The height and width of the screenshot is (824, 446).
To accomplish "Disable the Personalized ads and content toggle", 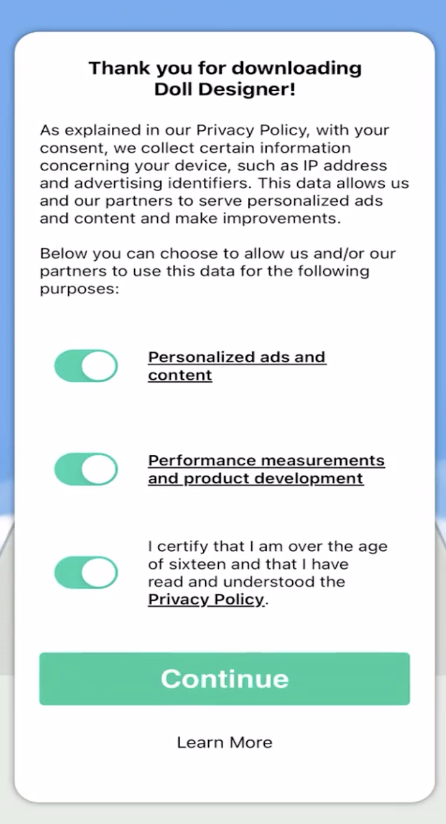I will click(86, 366).
